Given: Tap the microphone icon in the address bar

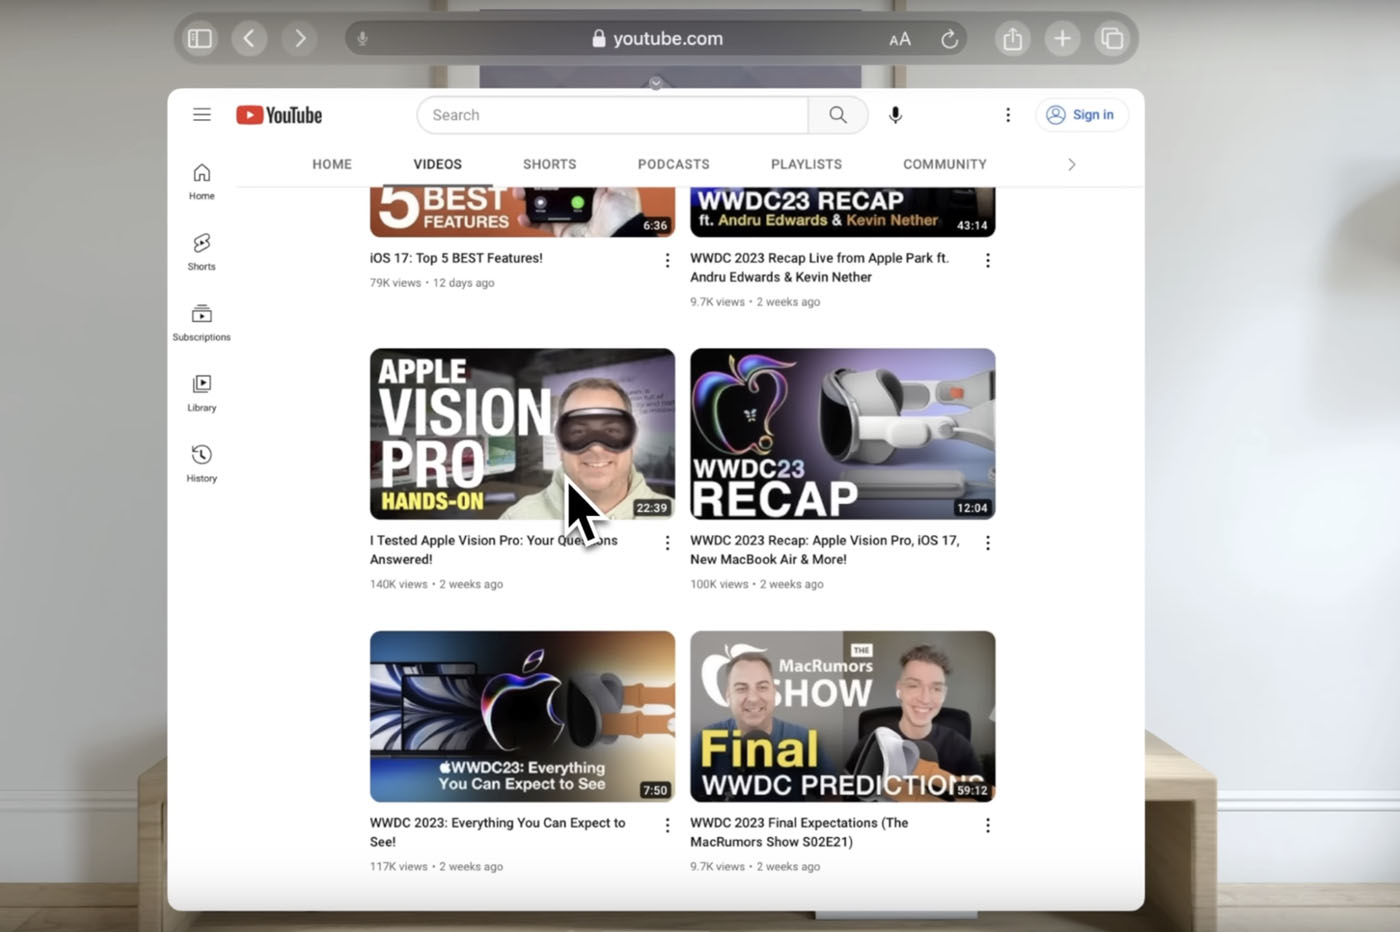Looking at the screenshot, I should coord(363,39).
